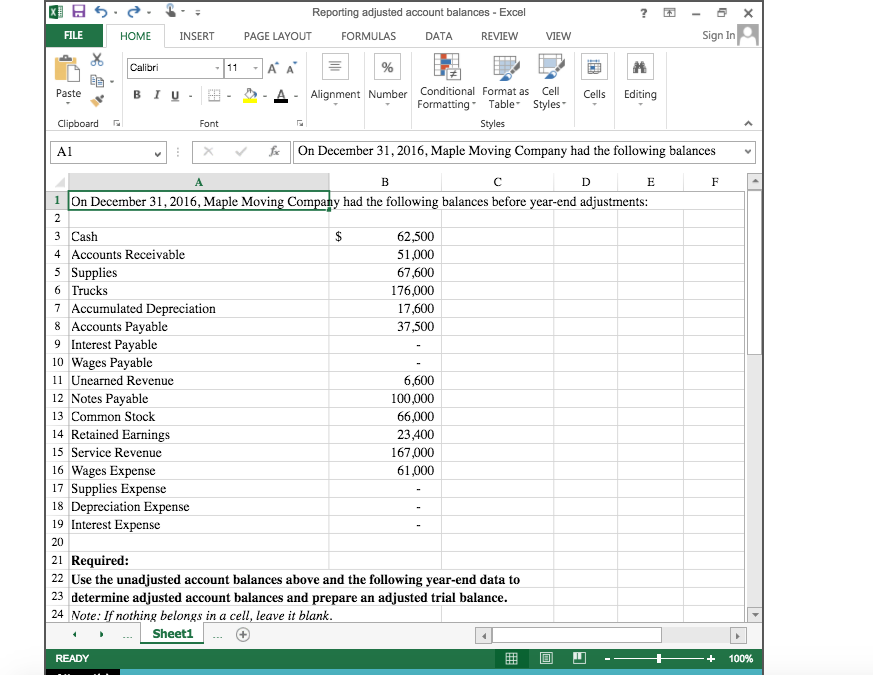Click the Save icon in Quick Access Toolbar
Screen dimensions: 873x675
pos(81,10)
